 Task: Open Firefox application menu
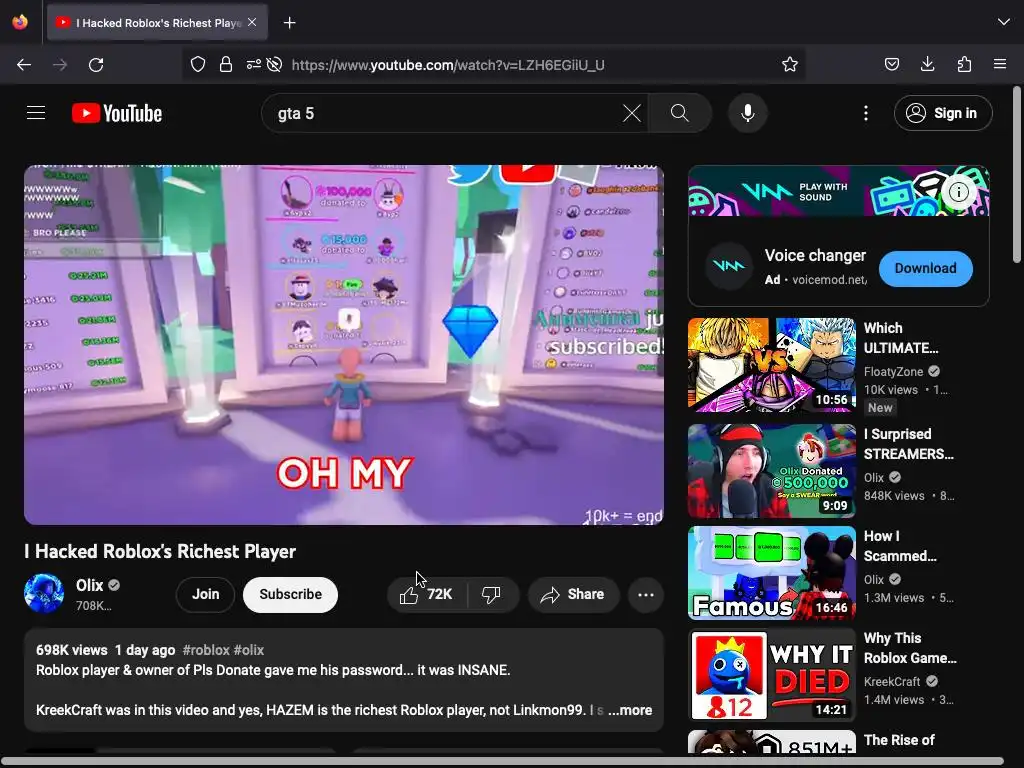[1000, 64]
